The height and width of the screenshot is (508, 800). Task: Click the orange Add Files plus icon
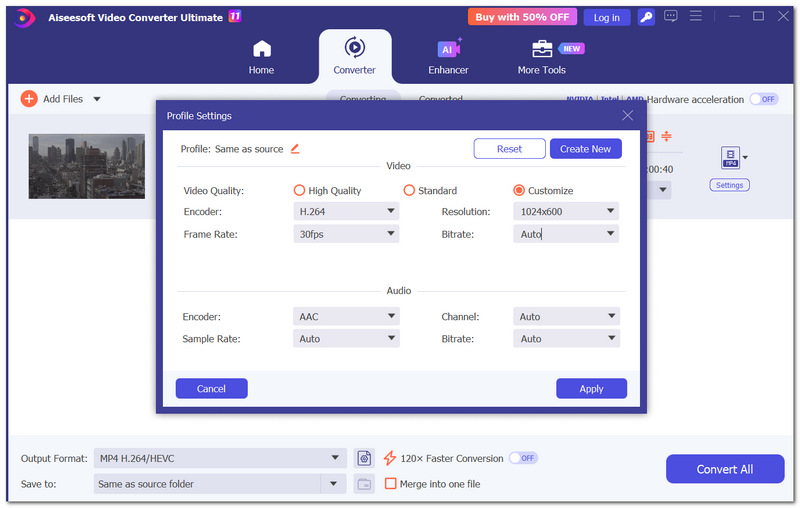[29, 99]
